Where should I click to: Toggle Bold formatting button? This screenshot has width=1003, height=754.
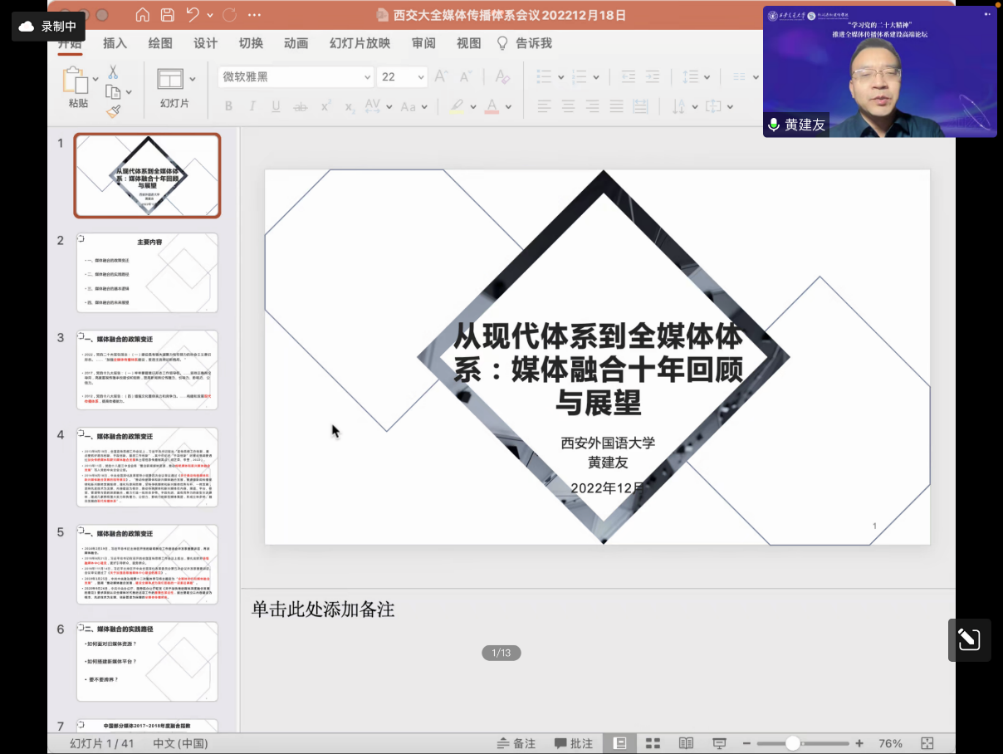(x=228, y=106)
